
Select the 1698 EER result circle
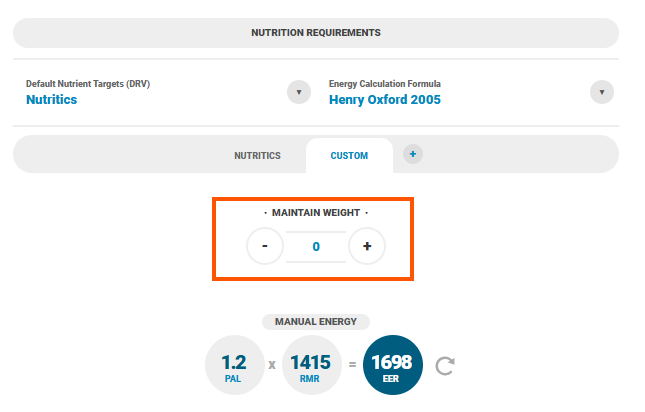pos(393,365)
